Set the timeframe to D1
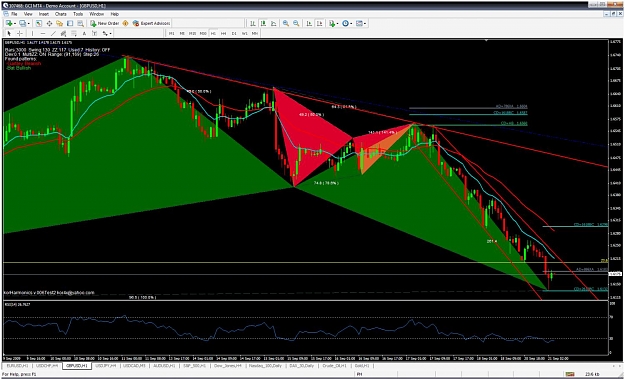 pos(234,33)
